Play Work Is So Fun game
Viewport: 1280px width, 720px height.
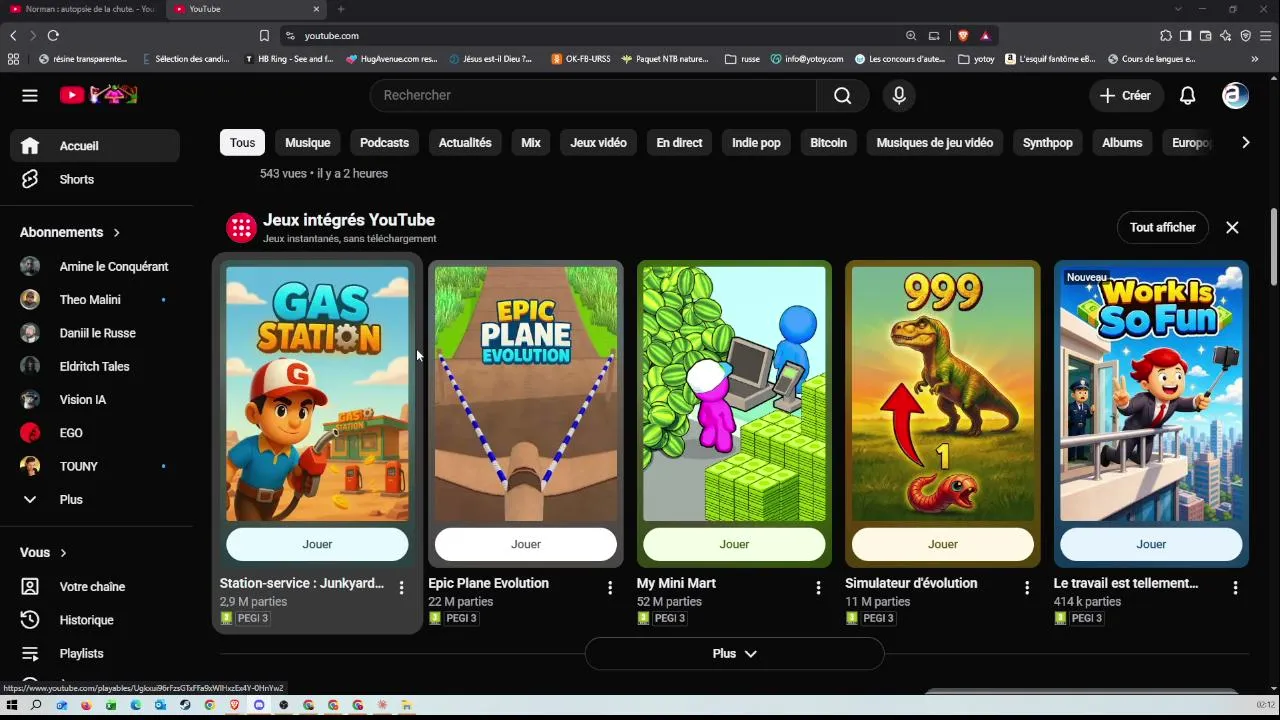click(1151, 544)
